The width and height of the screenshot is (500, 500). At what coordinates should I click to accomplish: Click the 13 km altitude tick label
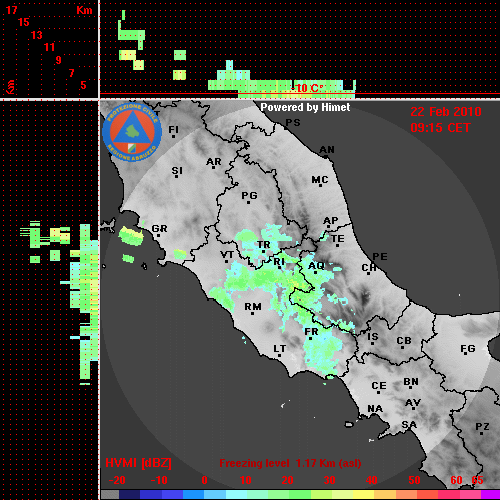pyautogui.click(x=37, y=35)
